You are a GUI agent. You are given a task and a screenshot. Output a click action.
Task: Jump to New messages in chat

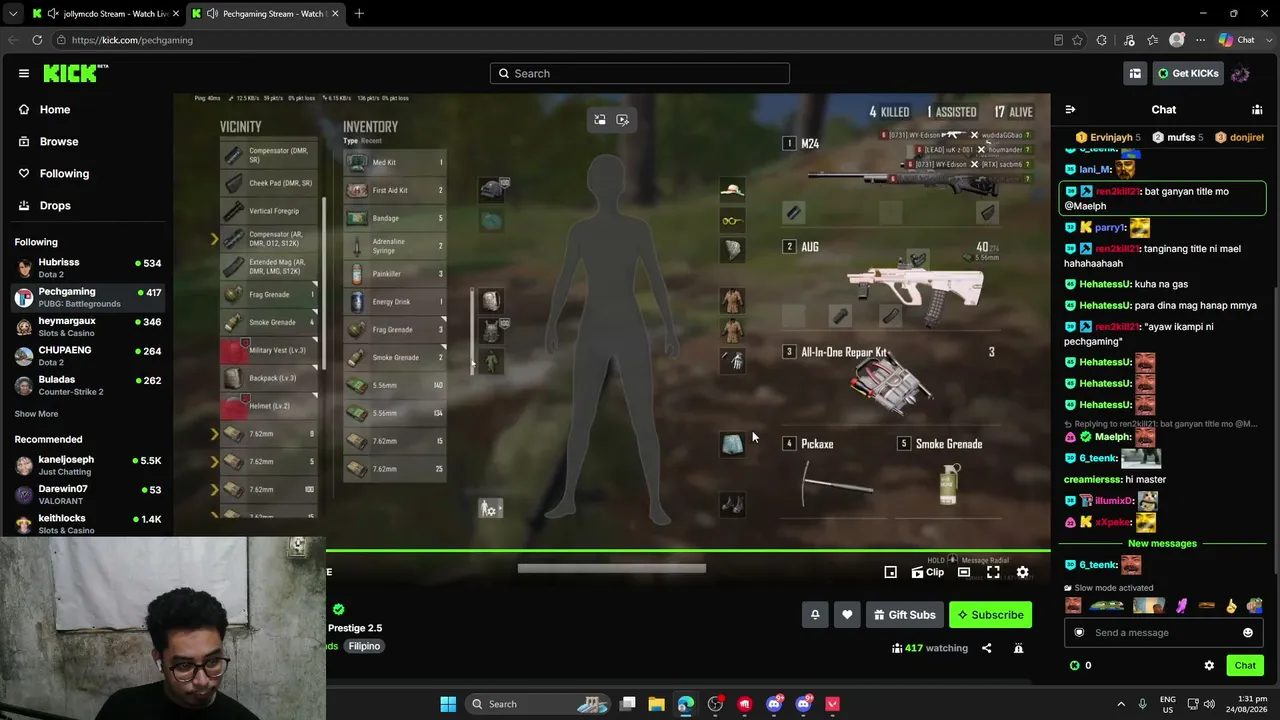(1162, 543)
